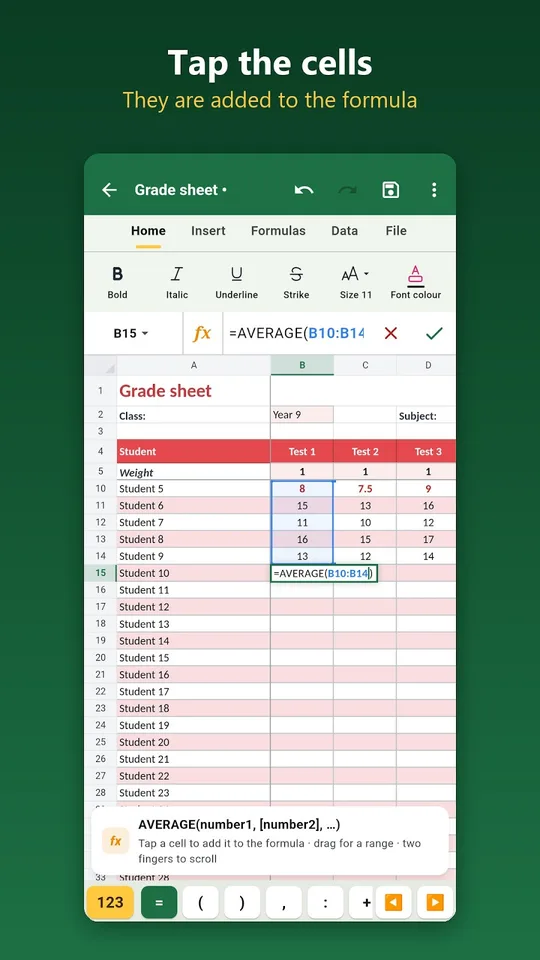Tap Student 5's Test 2 score 7.5
540x960 pixels.
(x=365, y=489)
